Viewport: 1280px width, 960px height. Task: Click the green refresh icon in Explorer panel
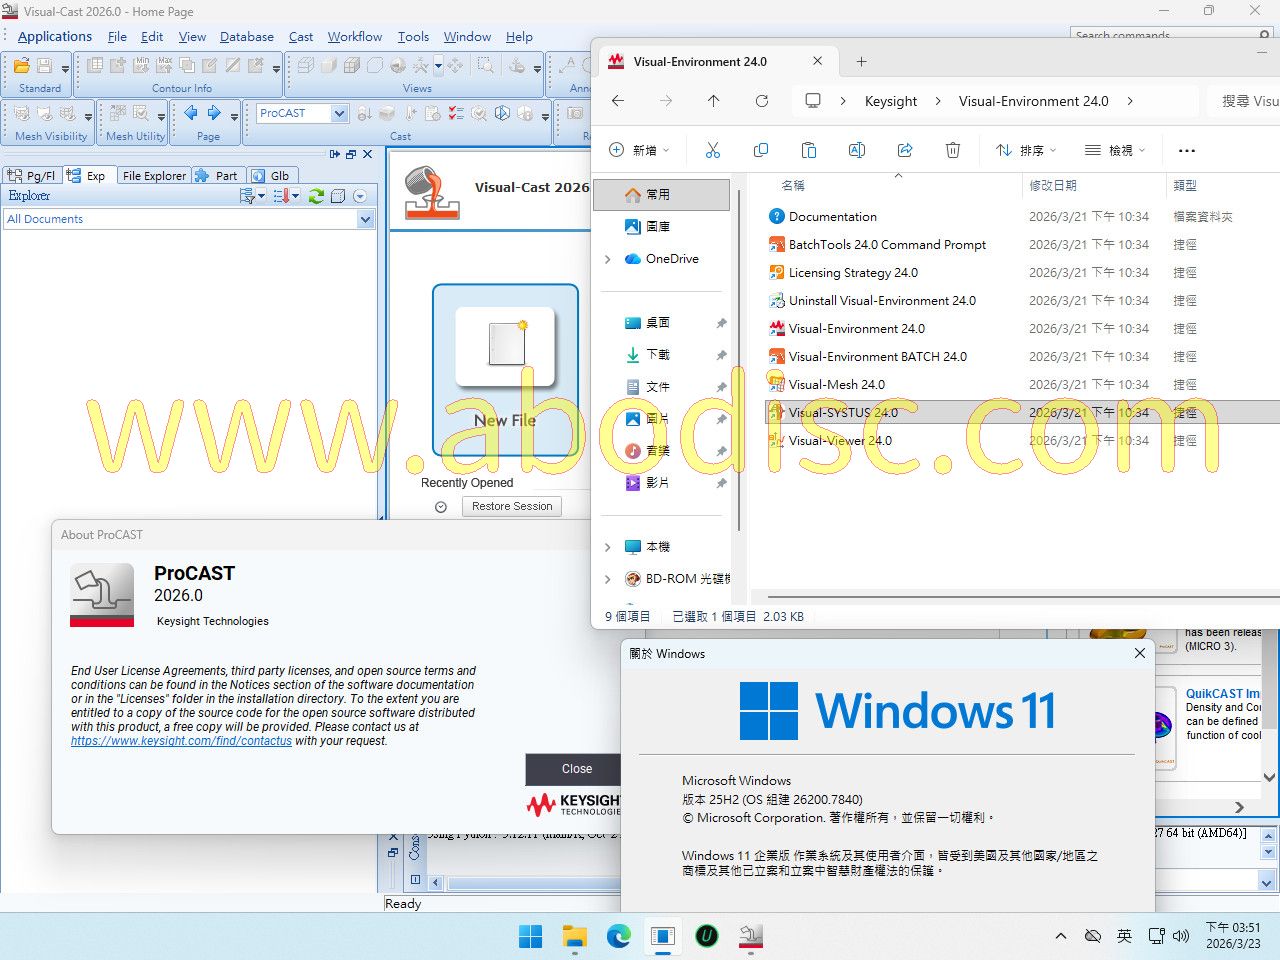[316, 196]
